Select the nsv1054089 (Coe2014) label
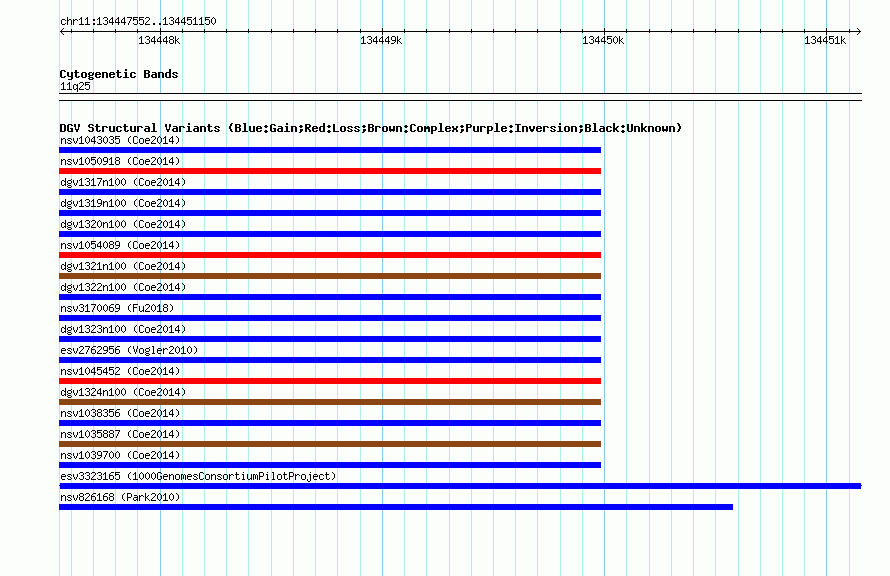The image size is (890, 576). point(120,245)
